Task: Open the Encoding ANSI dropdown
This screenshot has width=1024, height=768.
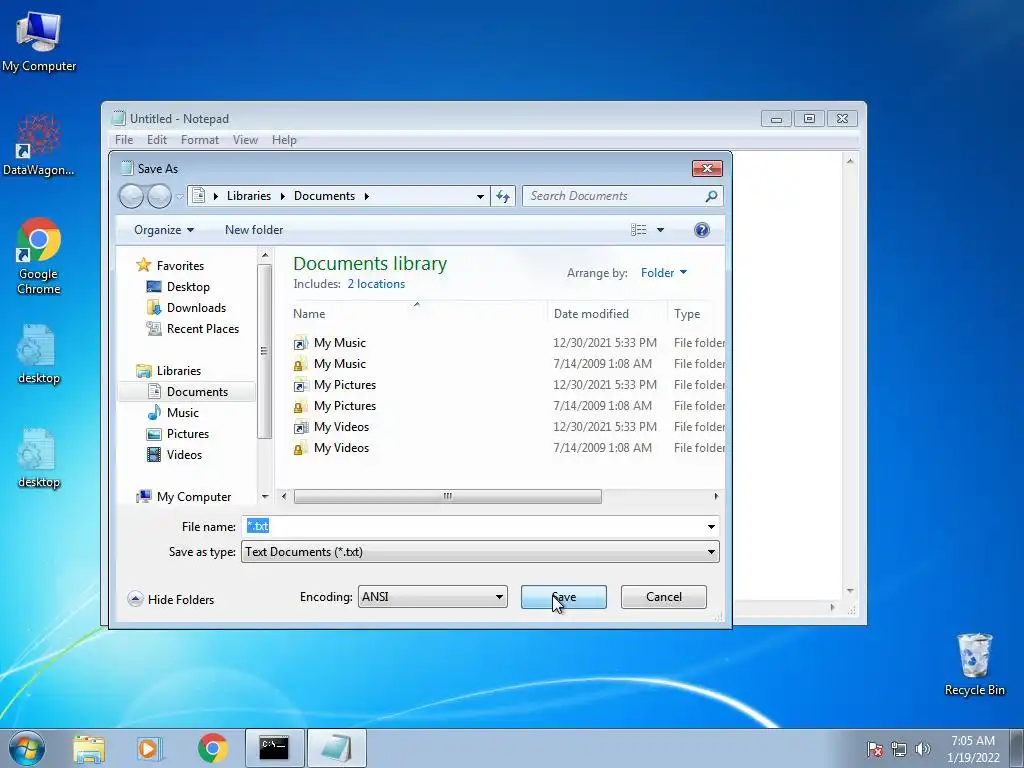Action: (432, 597)
